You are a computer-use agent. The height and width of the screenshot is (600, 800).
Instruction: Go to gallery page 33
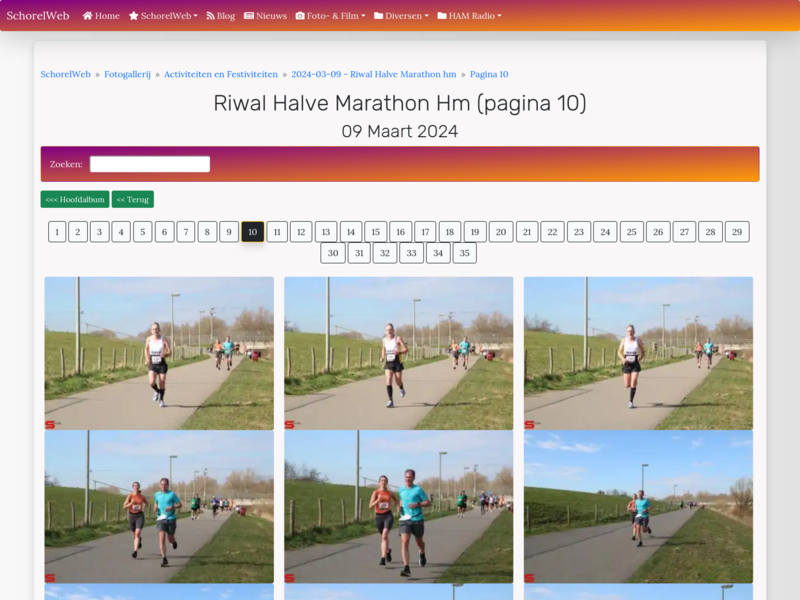click(411, 253)
